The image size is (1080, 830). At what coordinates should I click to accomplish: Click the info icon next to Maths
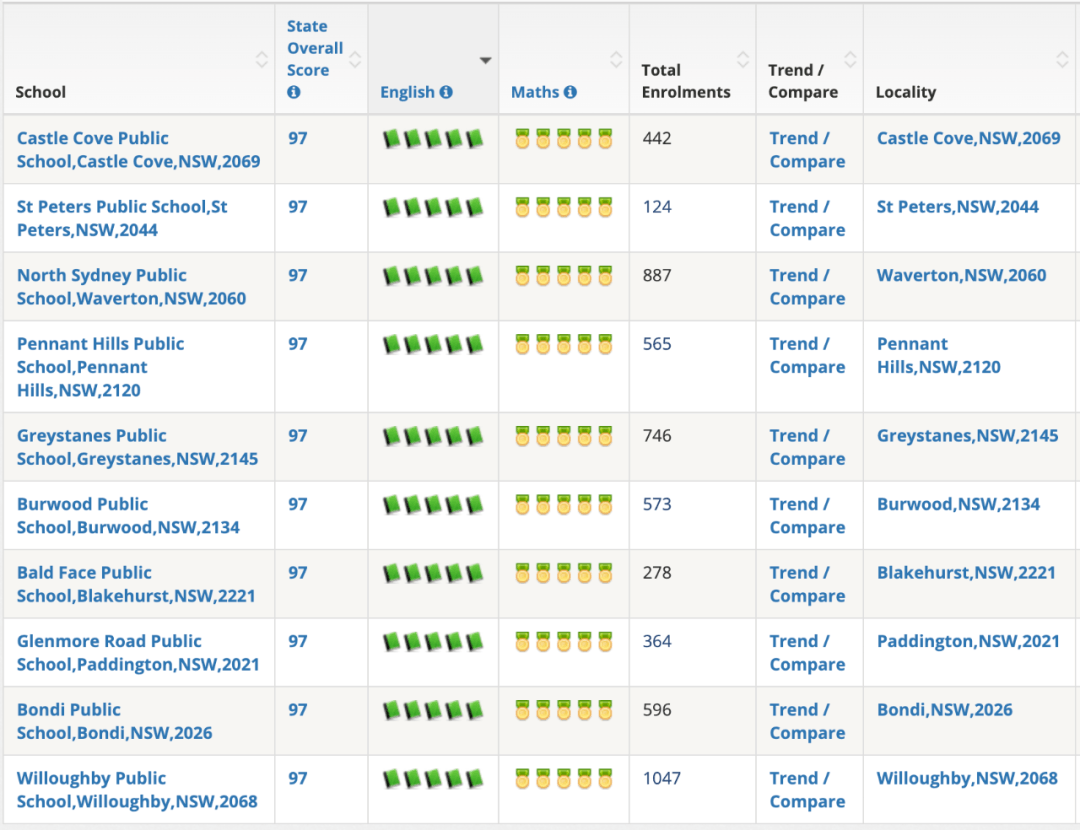click(x=570, y=92)
